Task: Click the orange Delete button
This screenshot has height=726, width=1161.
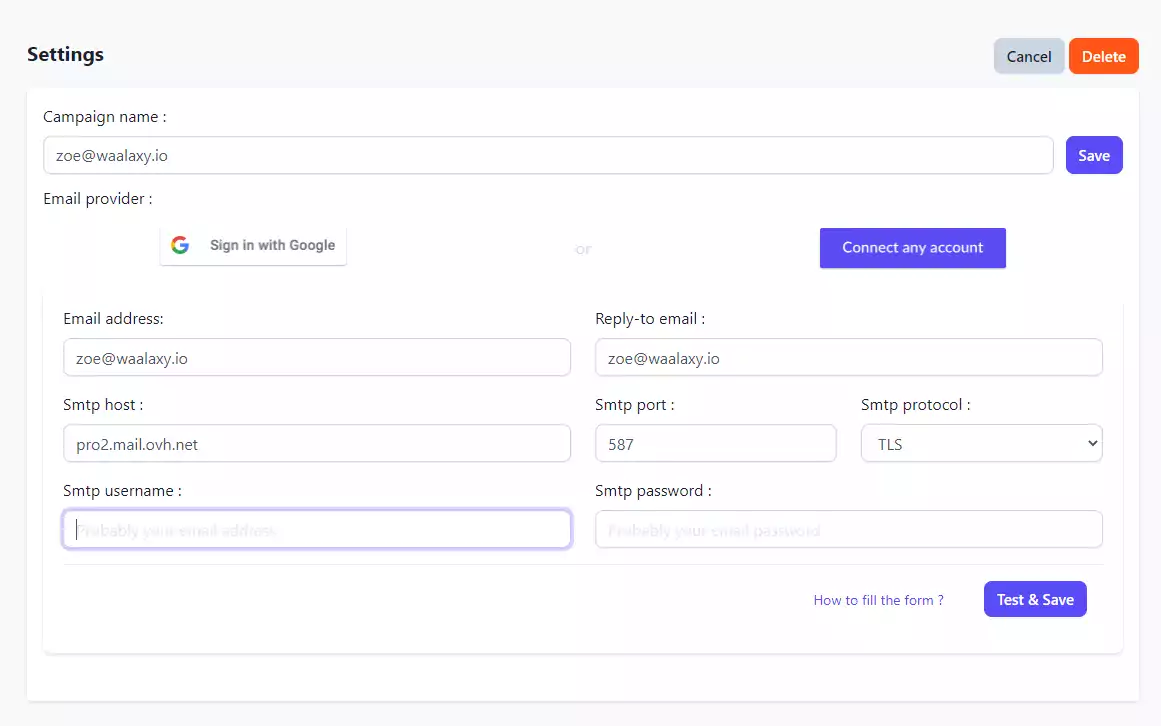Action: 1103,56
